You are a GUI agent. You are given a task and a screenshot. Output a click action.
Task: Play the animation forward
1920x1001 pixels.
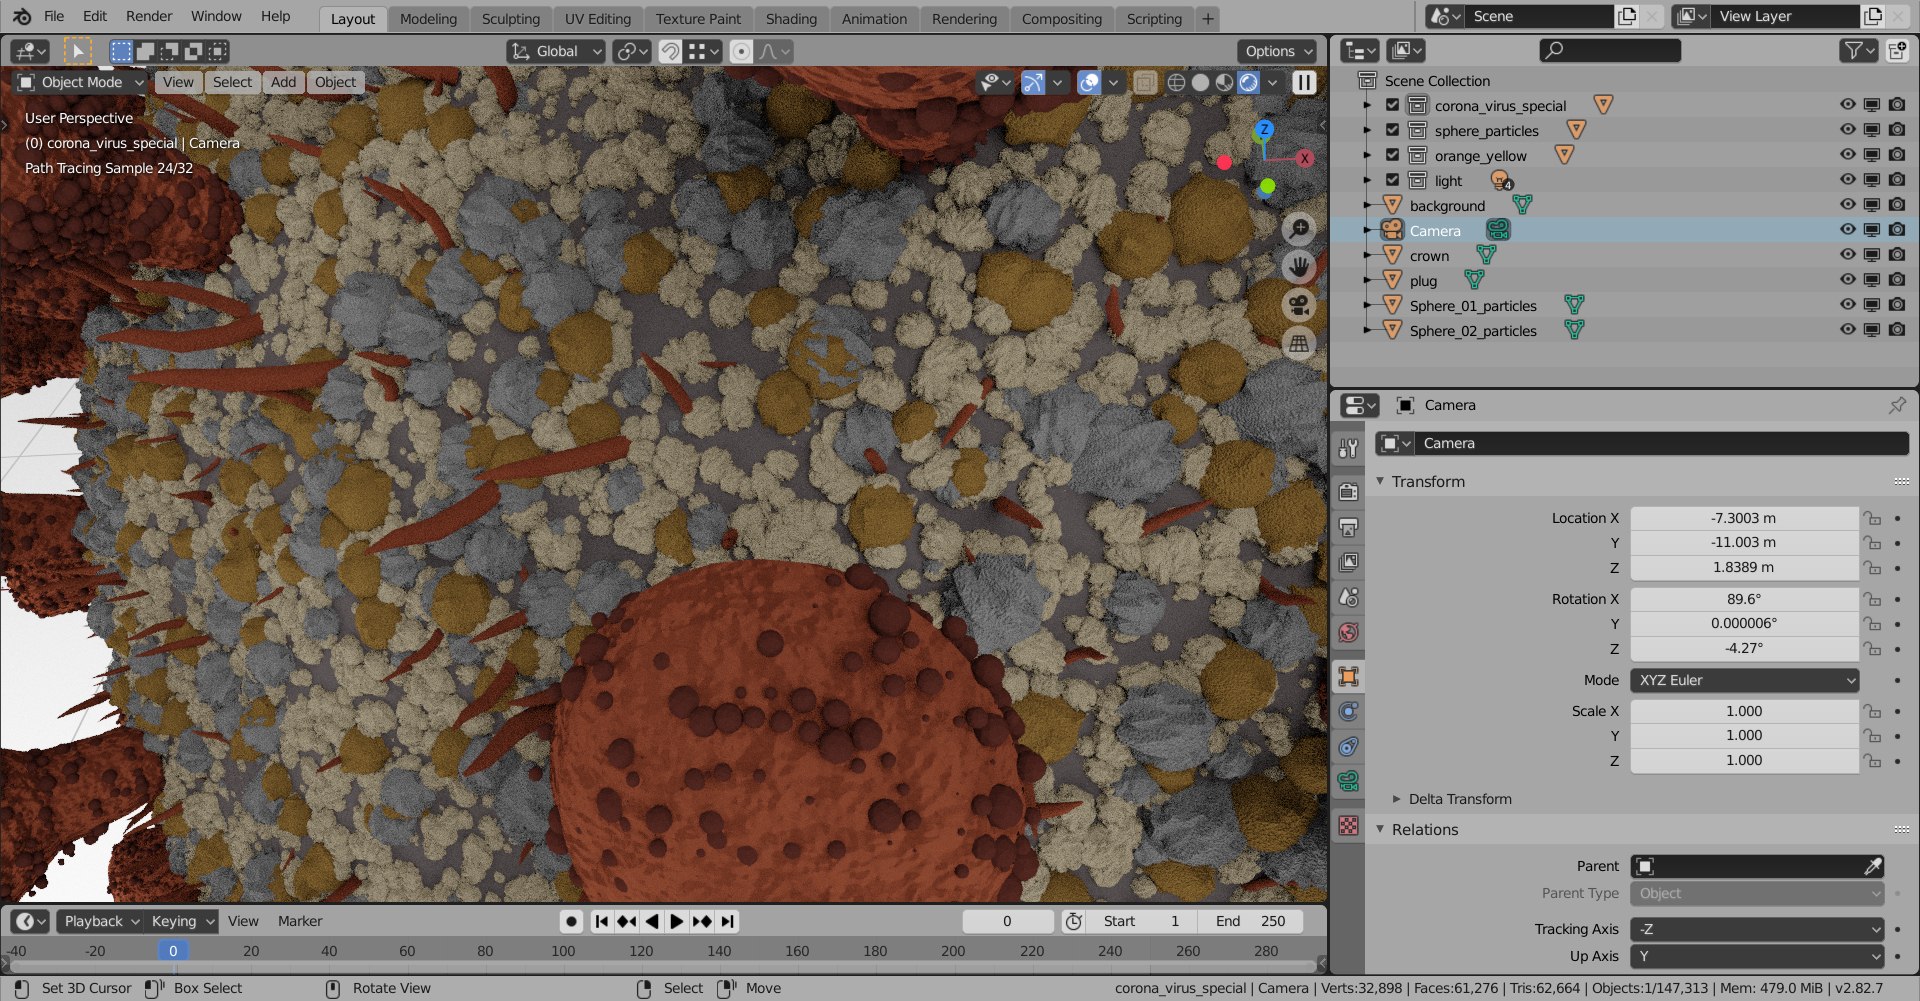pyautogui.click(x=676, y=921)
